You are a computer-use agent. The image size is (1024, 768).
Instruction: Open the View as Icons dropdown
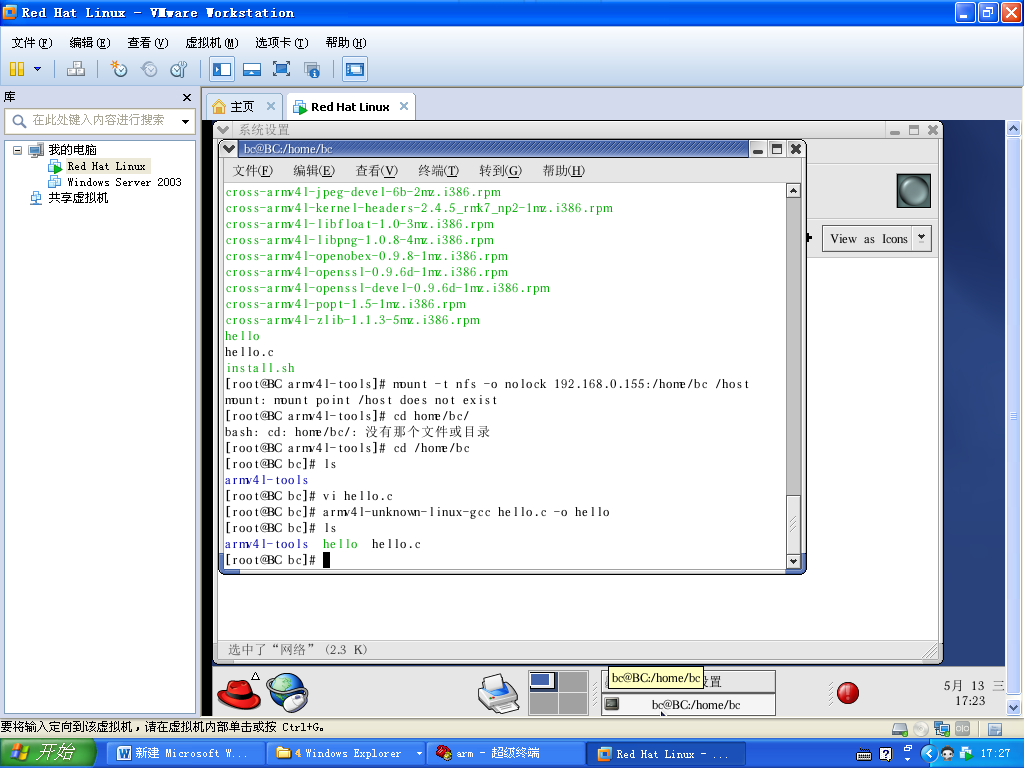(x=876, y=239)
